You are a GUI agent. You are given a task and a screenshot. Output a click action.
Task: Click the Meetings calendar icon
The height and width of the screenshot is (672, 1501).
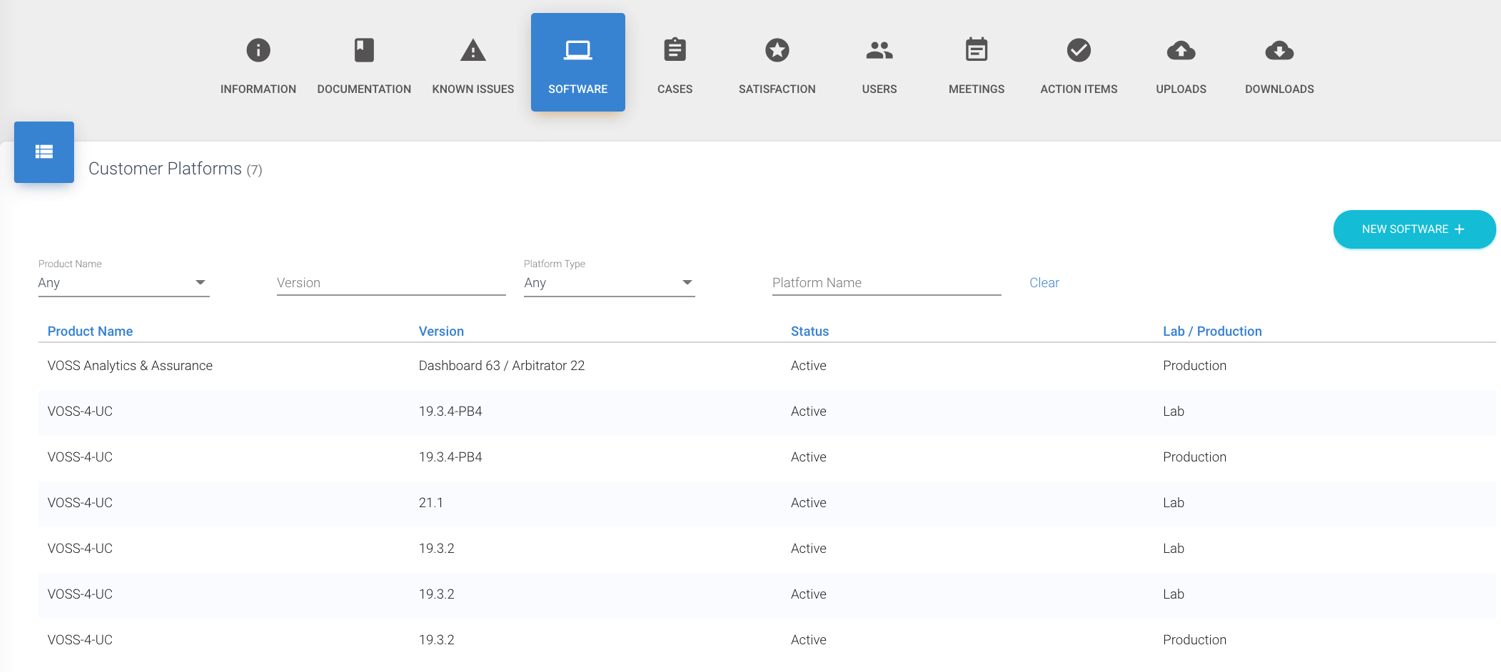click(x=976, y=49)
